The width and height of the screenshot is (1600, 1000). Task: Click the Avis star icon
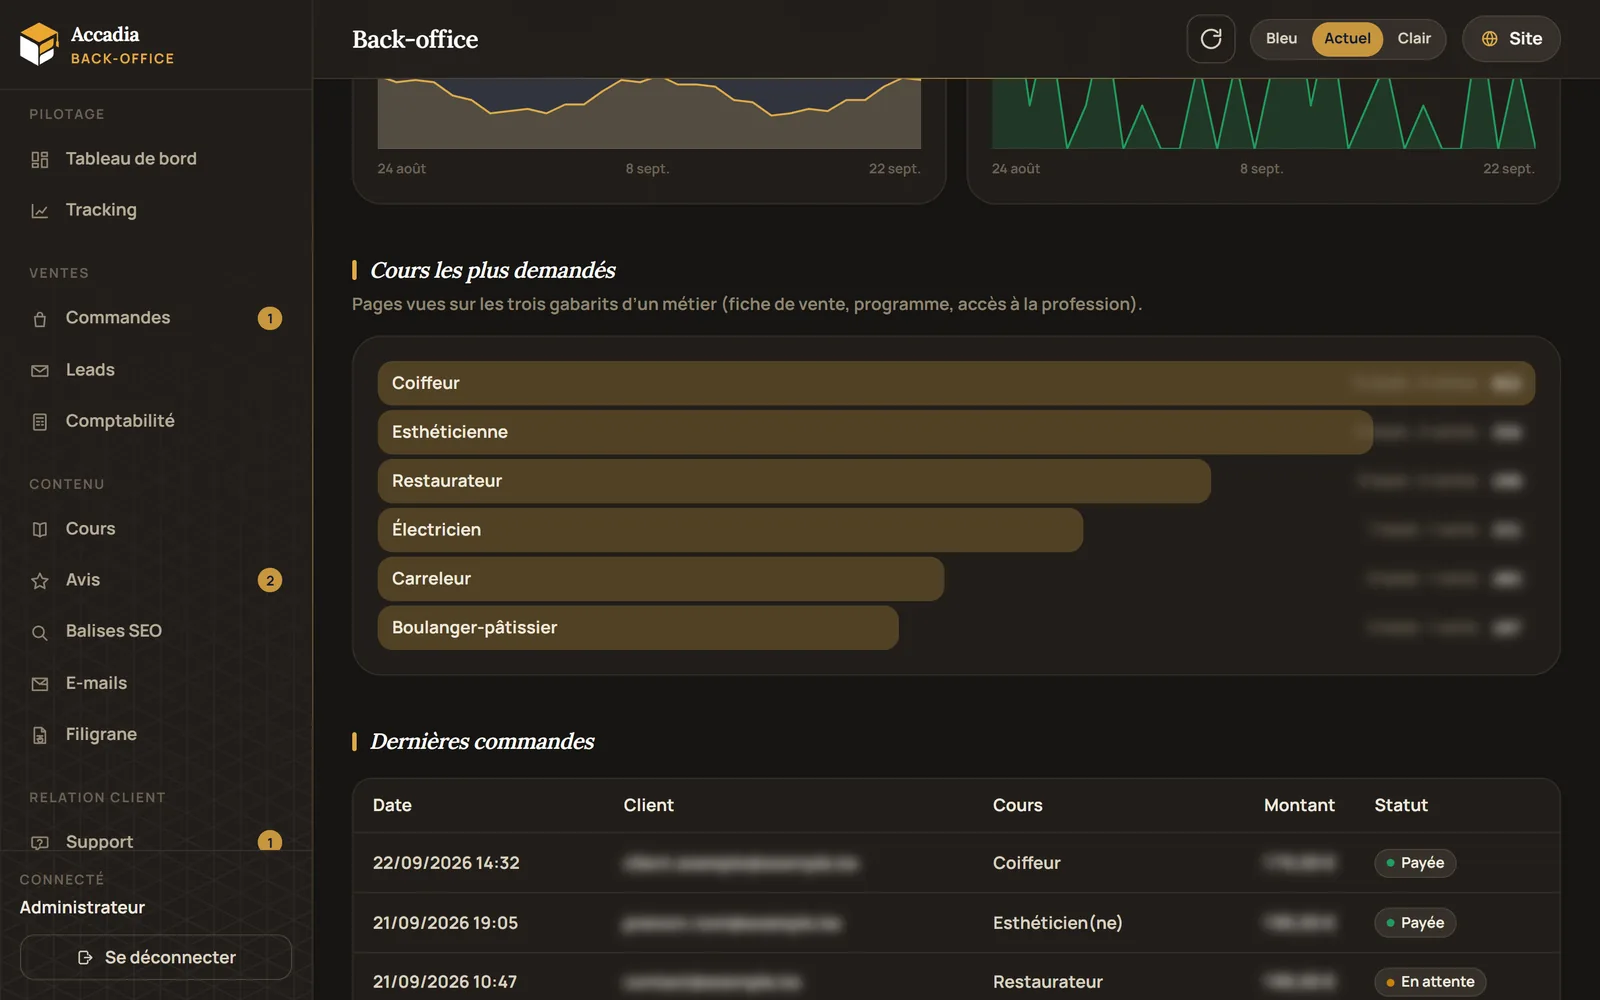click(40, 581)
